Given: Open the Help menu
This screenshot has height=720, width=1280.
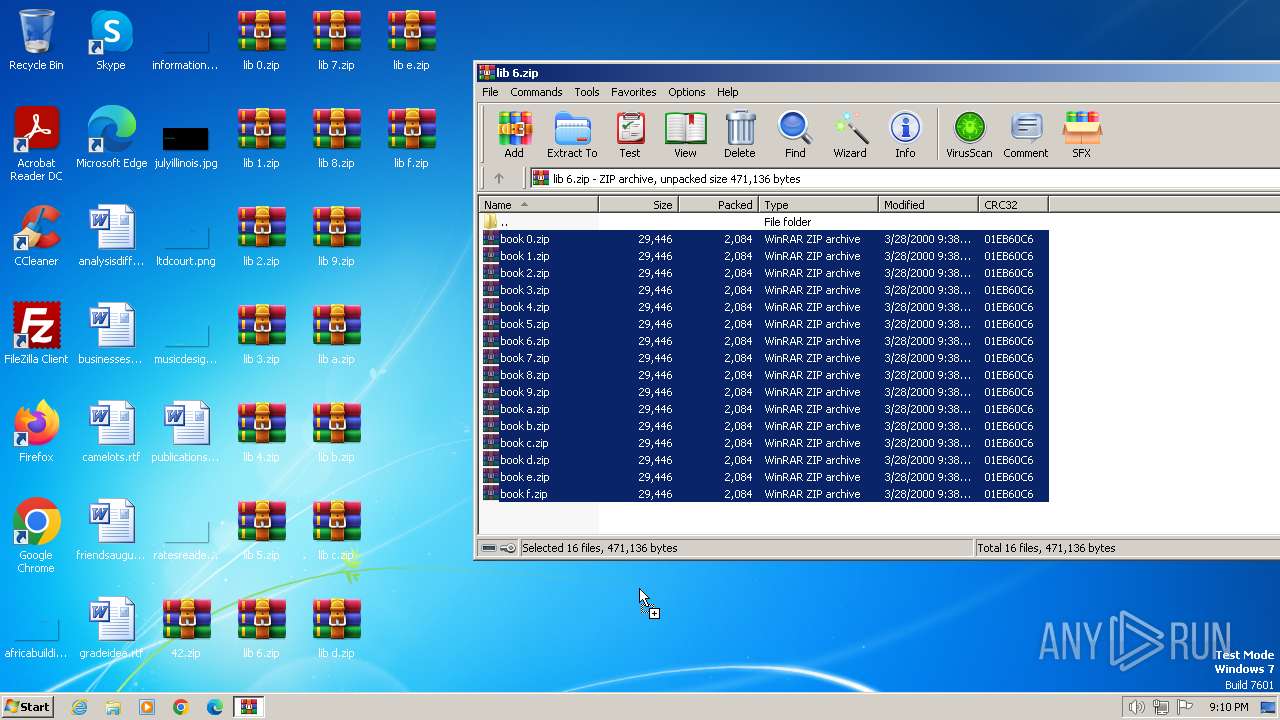Looking at the screenshot, I should (728, 92).
